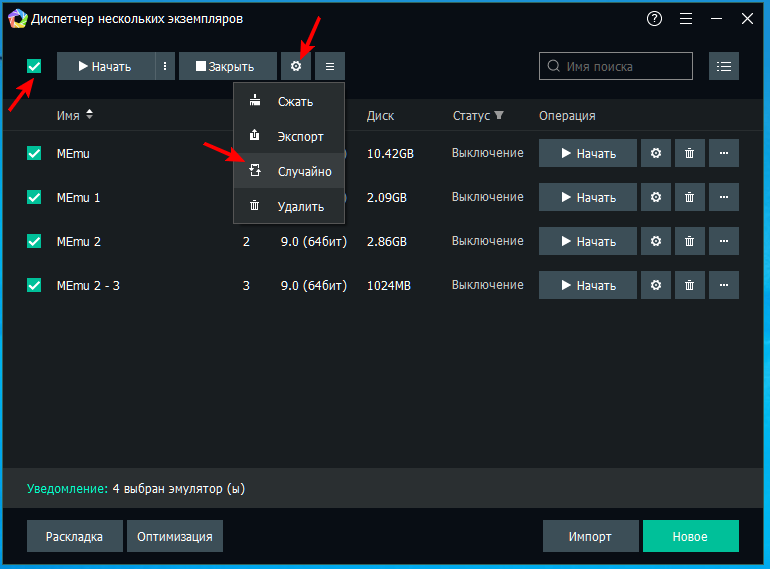Click 9.0 (64бит) in MEmu 2 row
Screen dimensions: 770x569
click(x=314, y=242)
